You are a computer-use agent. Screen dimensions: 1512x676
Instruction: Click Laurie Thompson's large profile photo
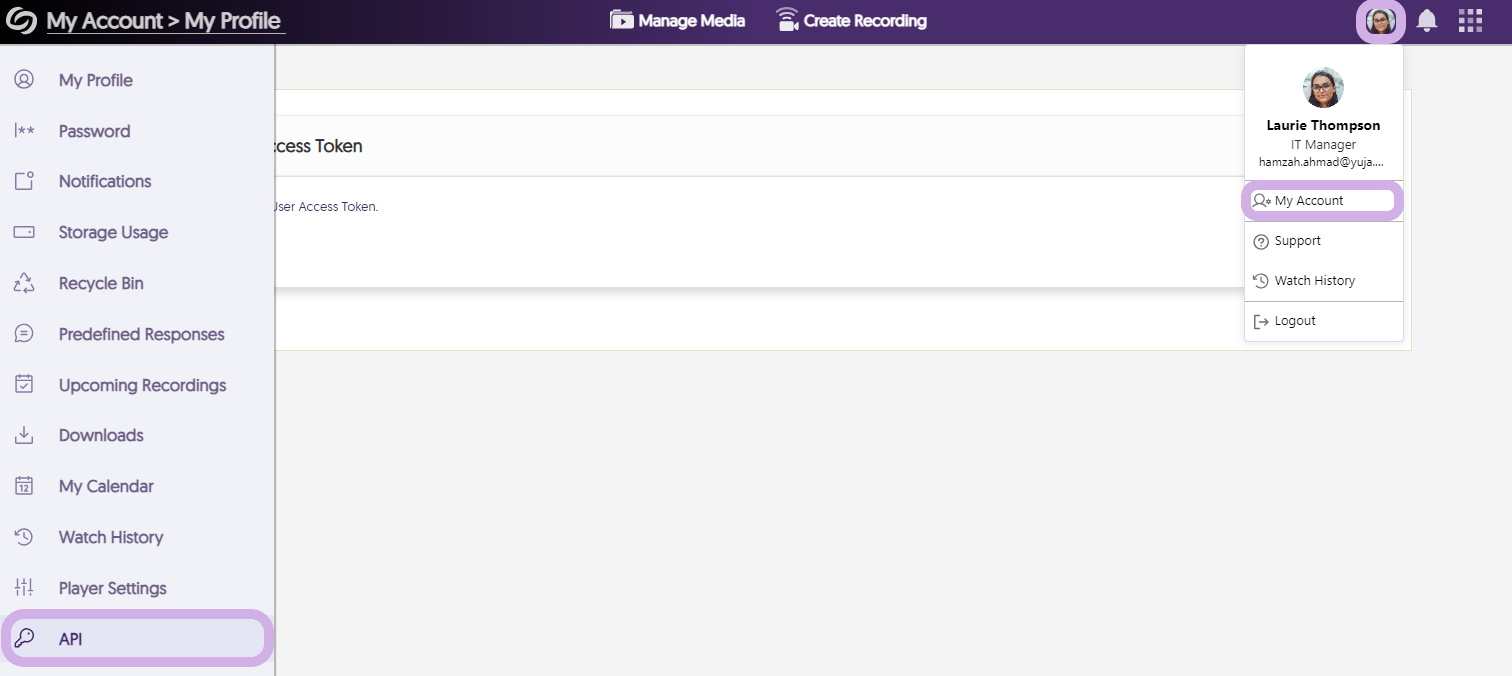tap(1323, 88)
